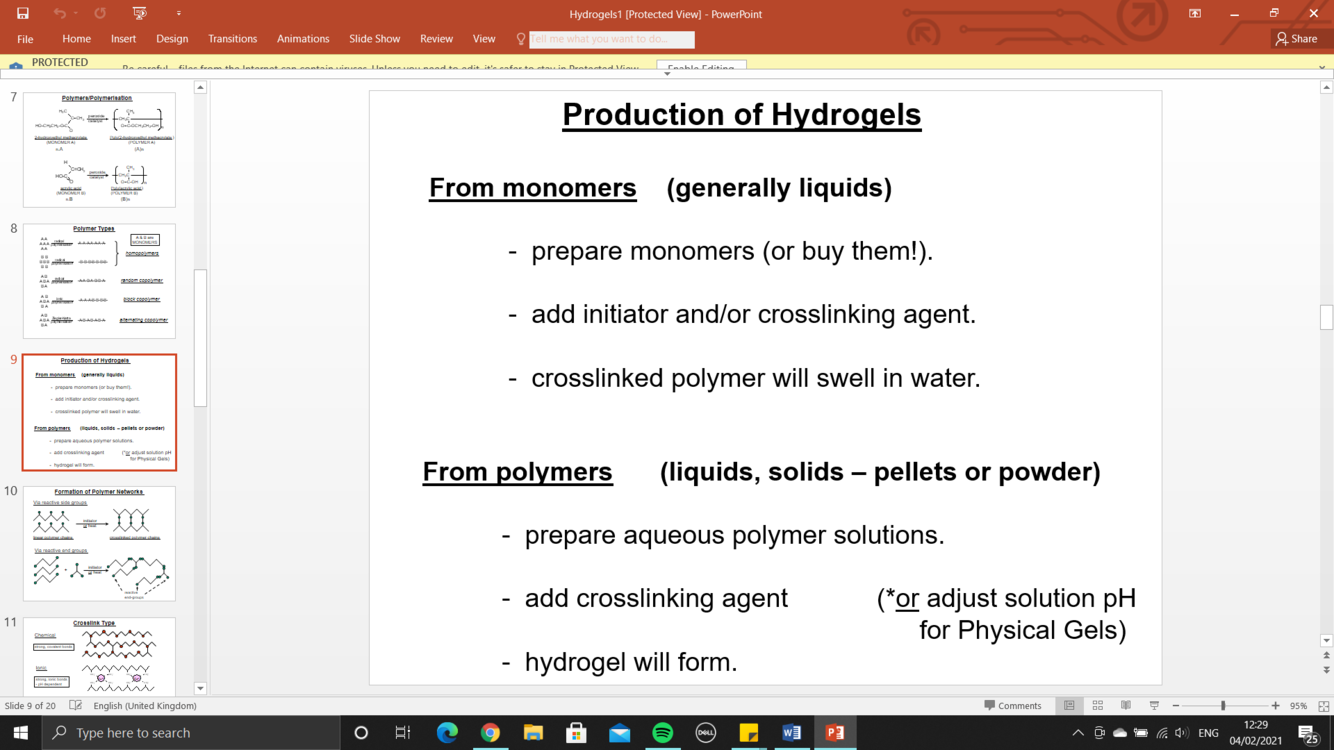Select slide 7 Polymers/Polymerisation thumbnail
The width and height of the screenshot is (1334, 750).
click(x=99, y=150)
